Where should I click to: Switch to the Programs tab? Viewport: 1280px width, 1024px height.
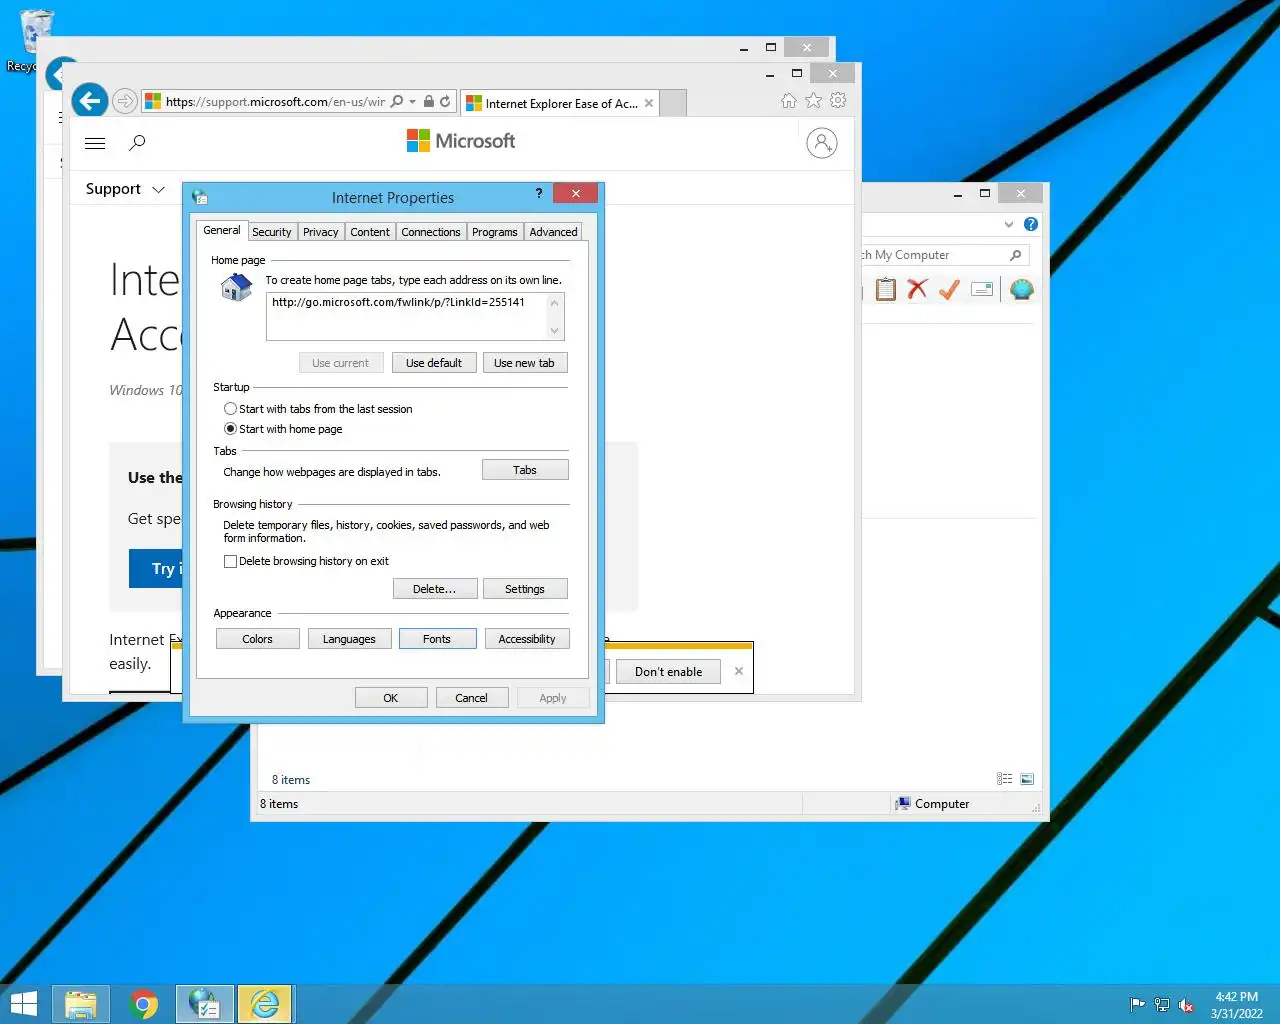click(x=495, y=232)
